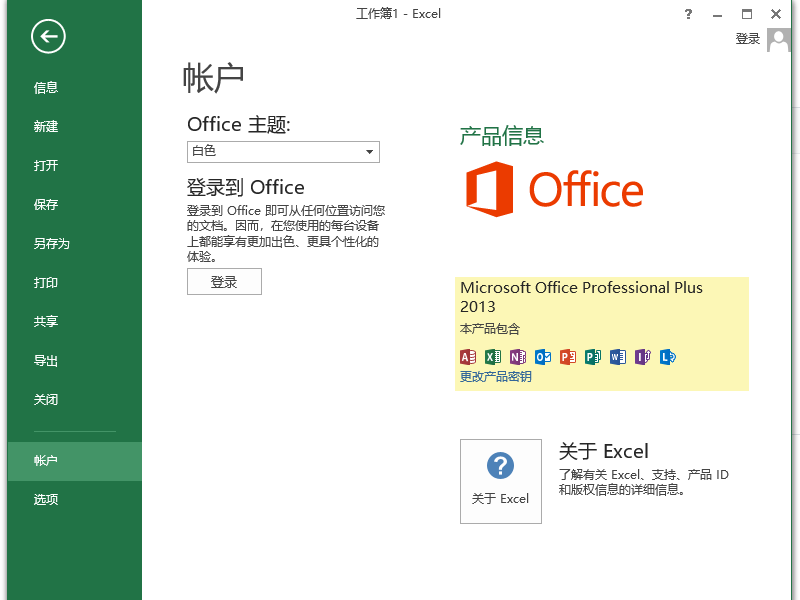
Task: Maximize the Excel window
Action: point(746,14)
